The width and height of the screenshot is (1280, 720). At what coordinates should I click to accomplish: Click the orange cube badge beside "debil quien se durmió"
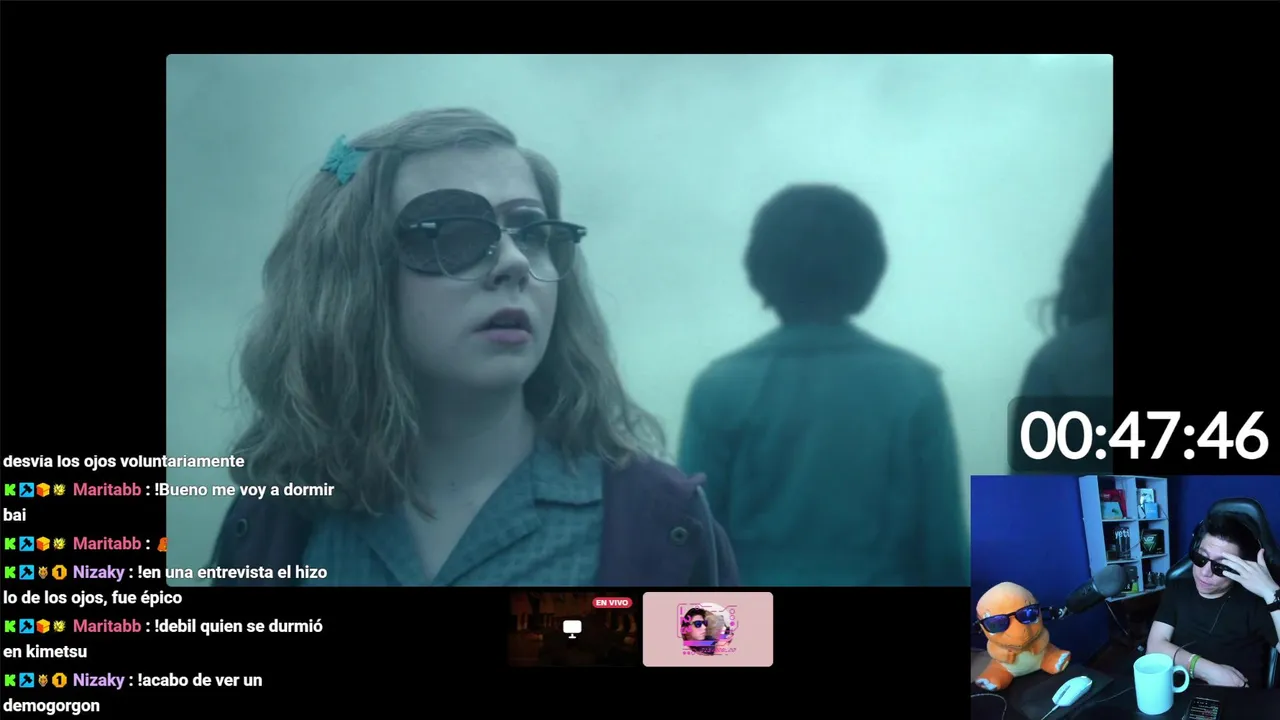pos(42,626)
